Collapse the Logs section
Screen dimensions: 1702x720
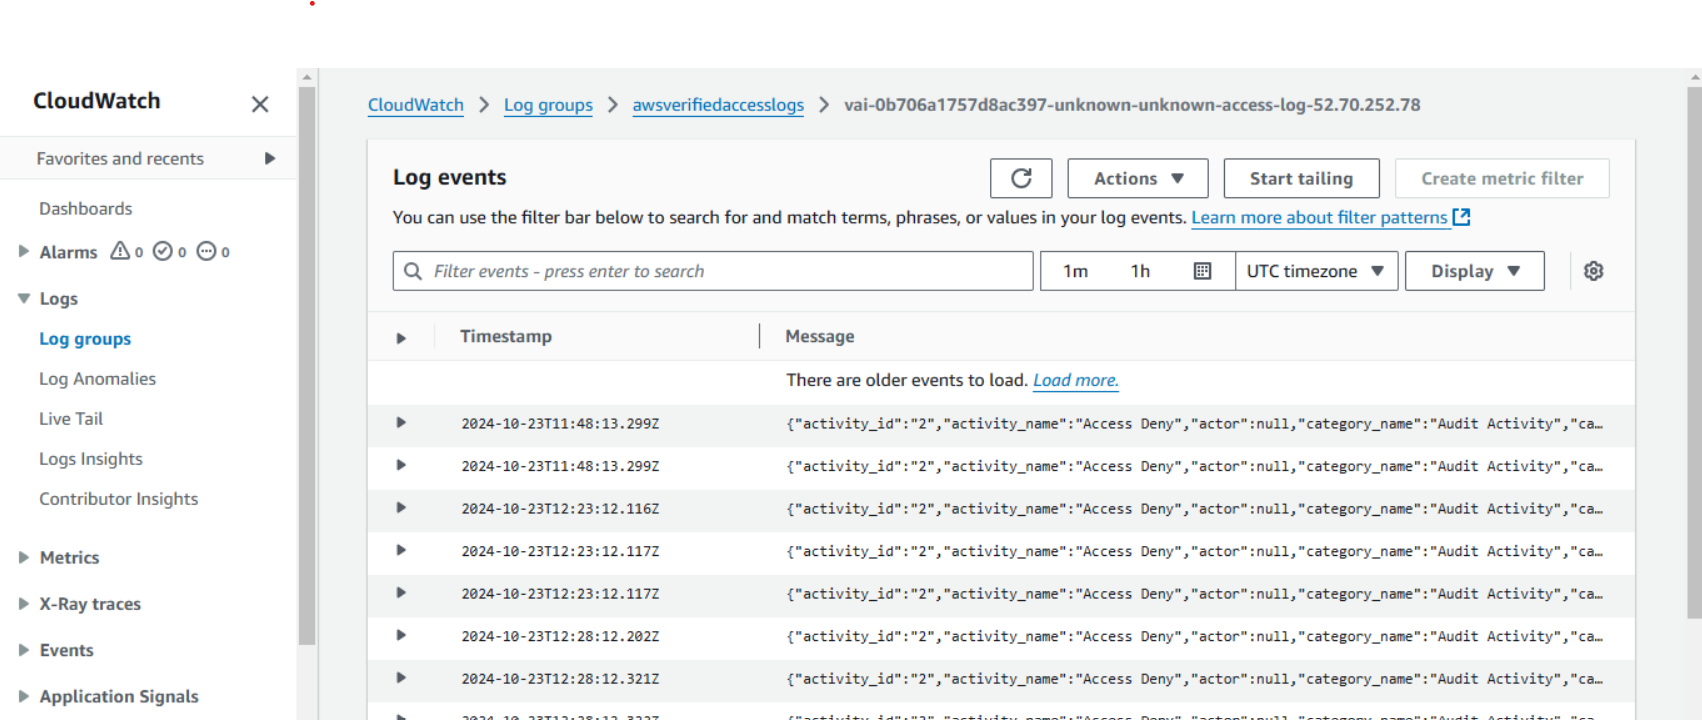(24, 298)
